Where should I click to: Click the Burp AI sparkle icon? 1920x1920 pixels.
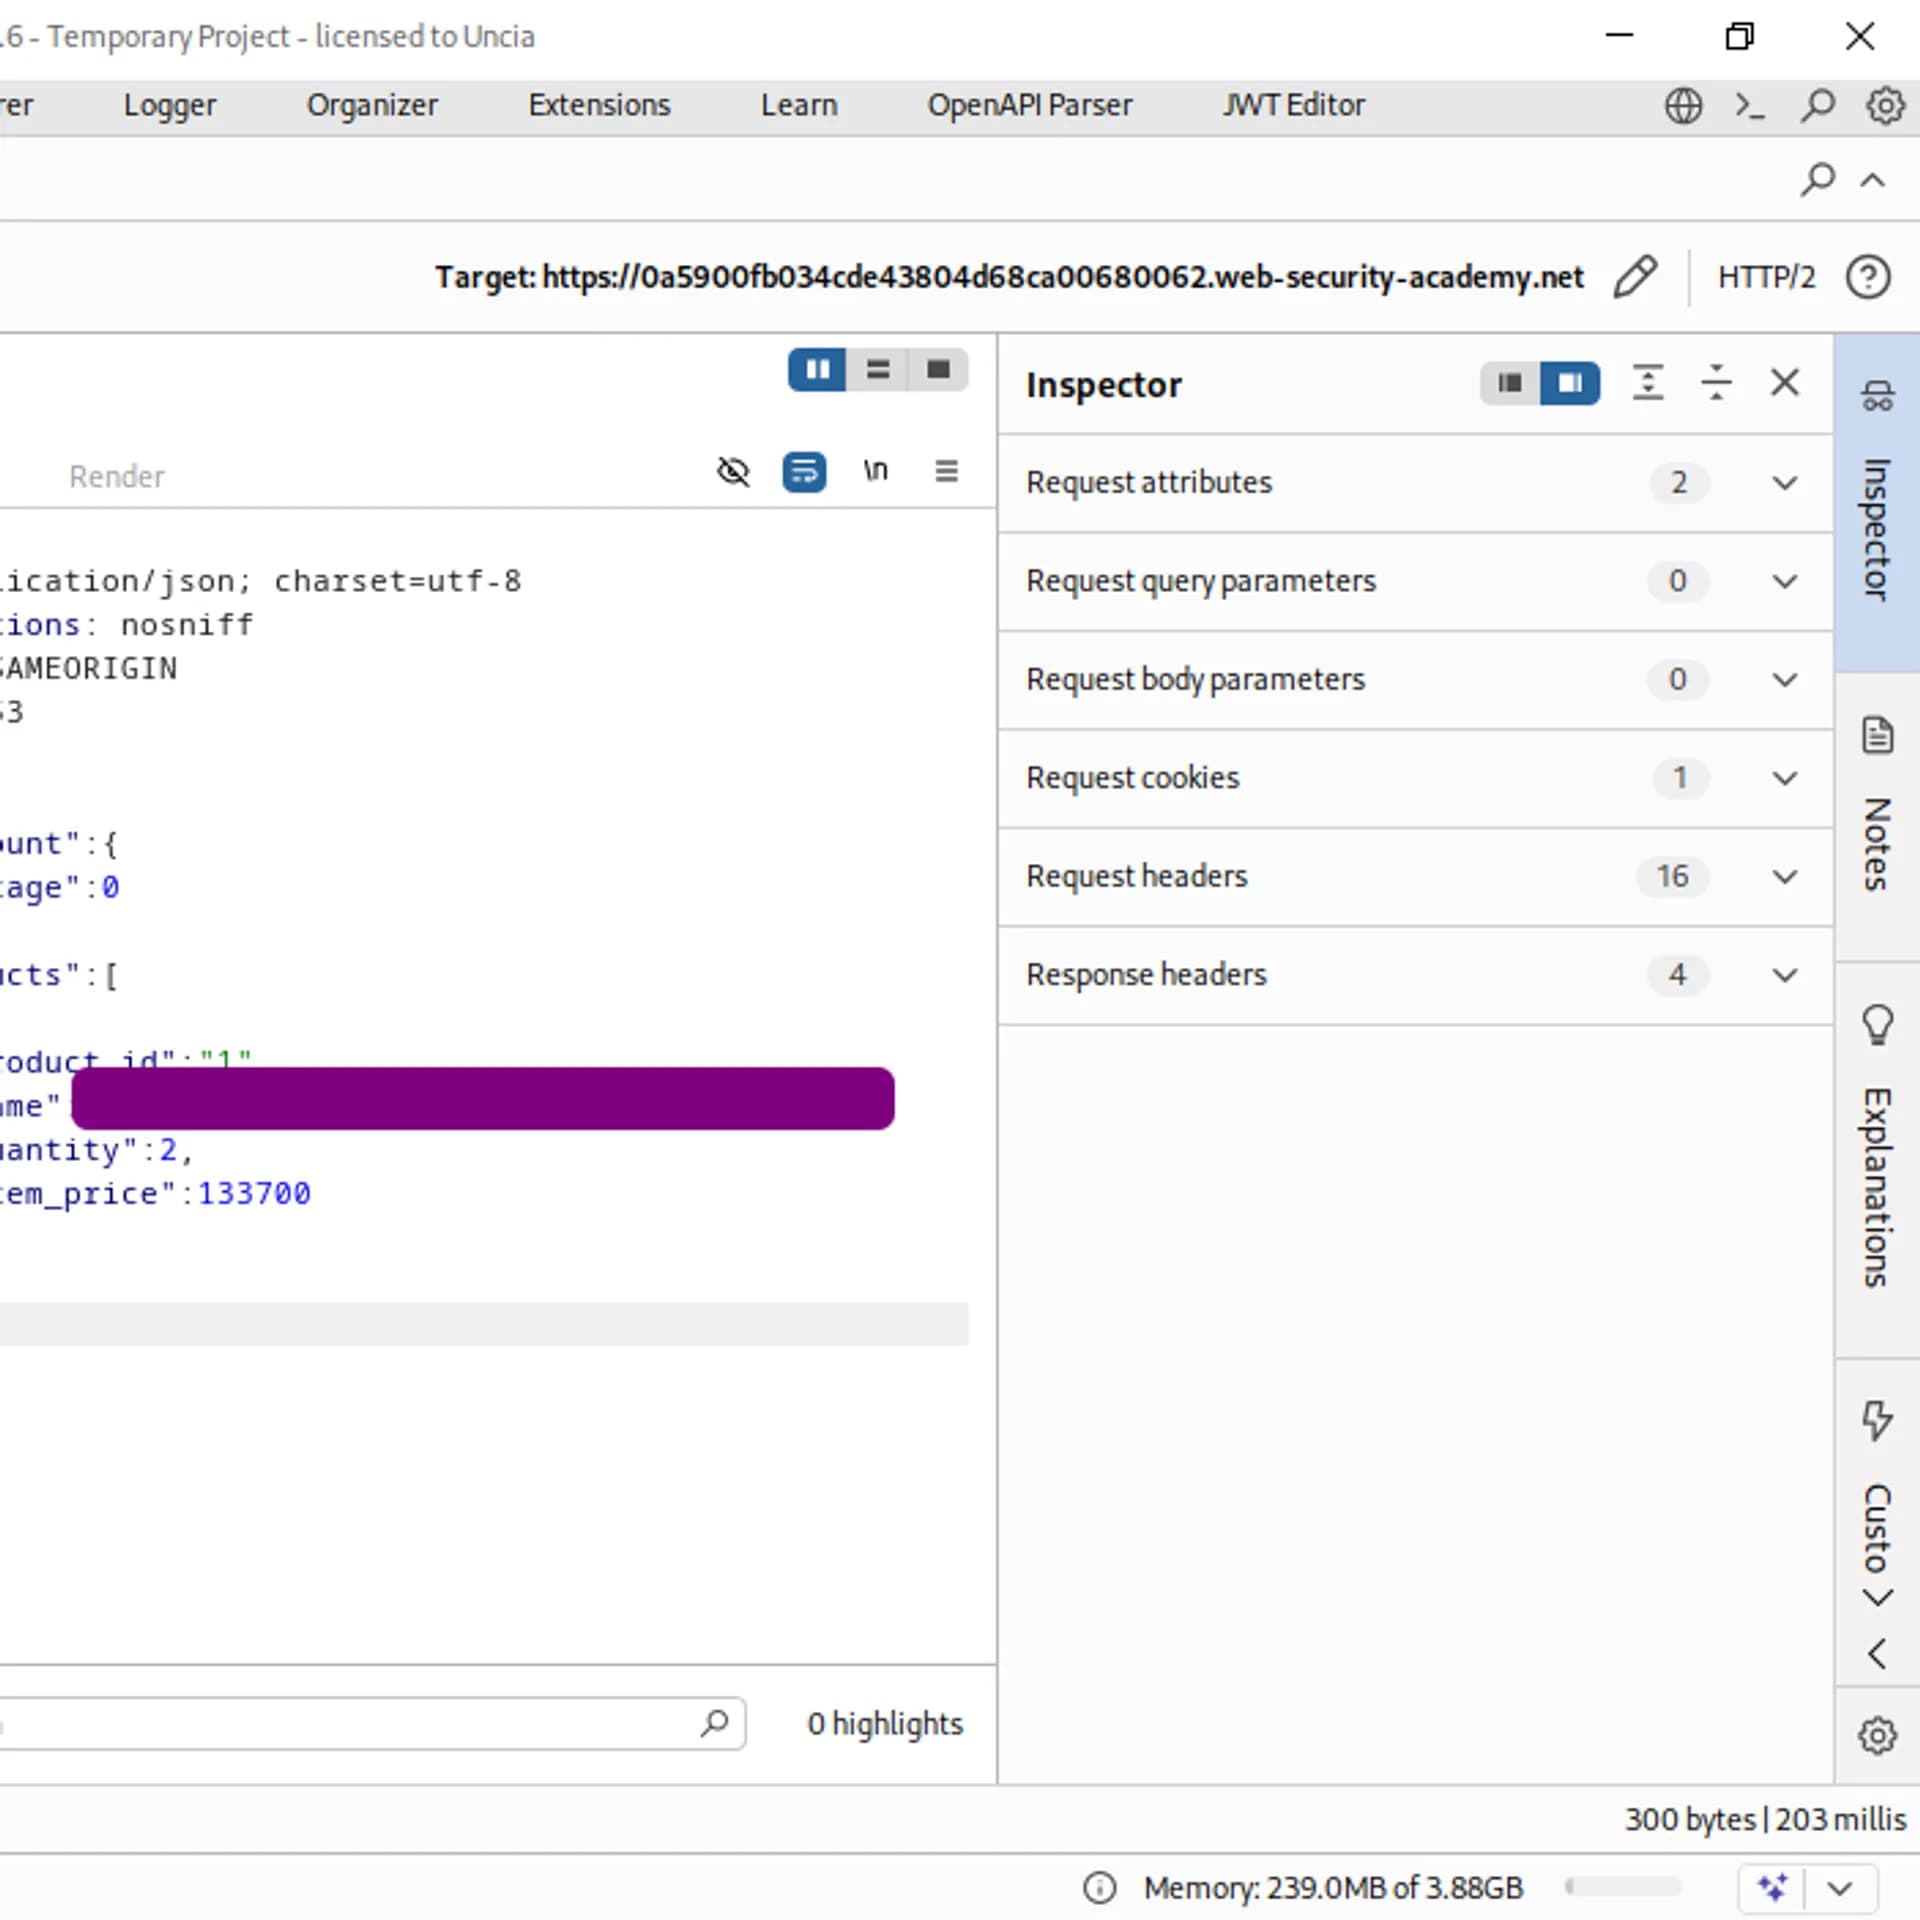point(1772,1888)
